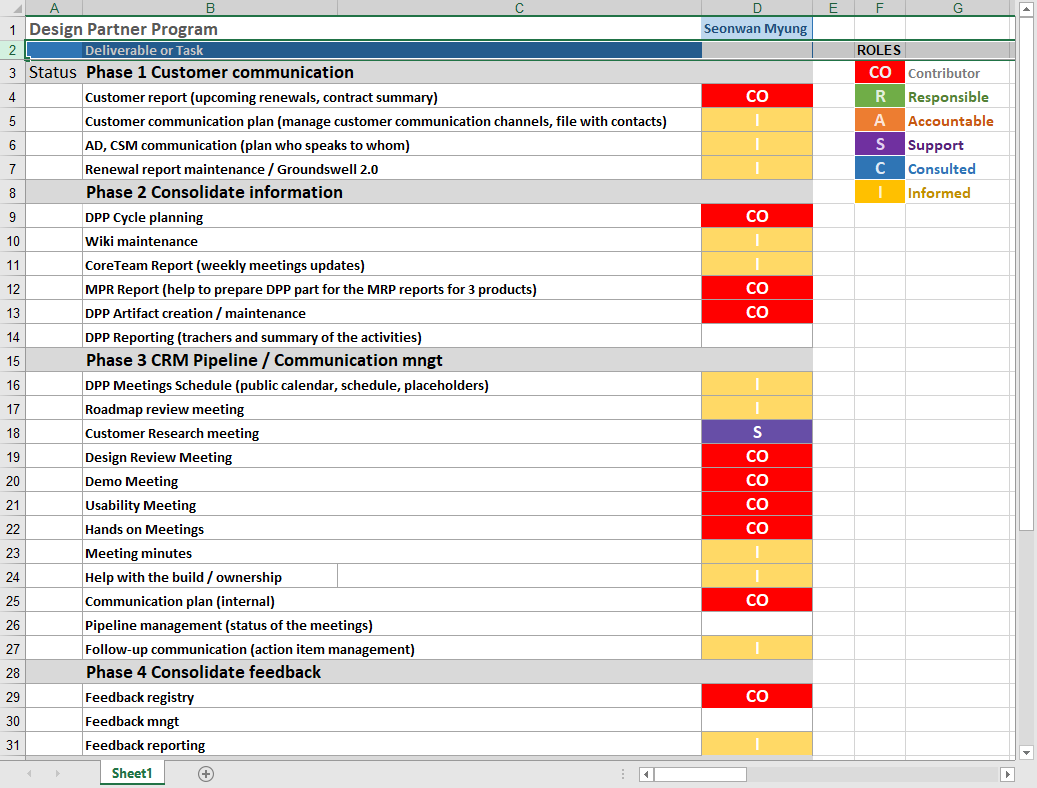Select column C header
This screenshot has height=788, width=1037.
519,8
